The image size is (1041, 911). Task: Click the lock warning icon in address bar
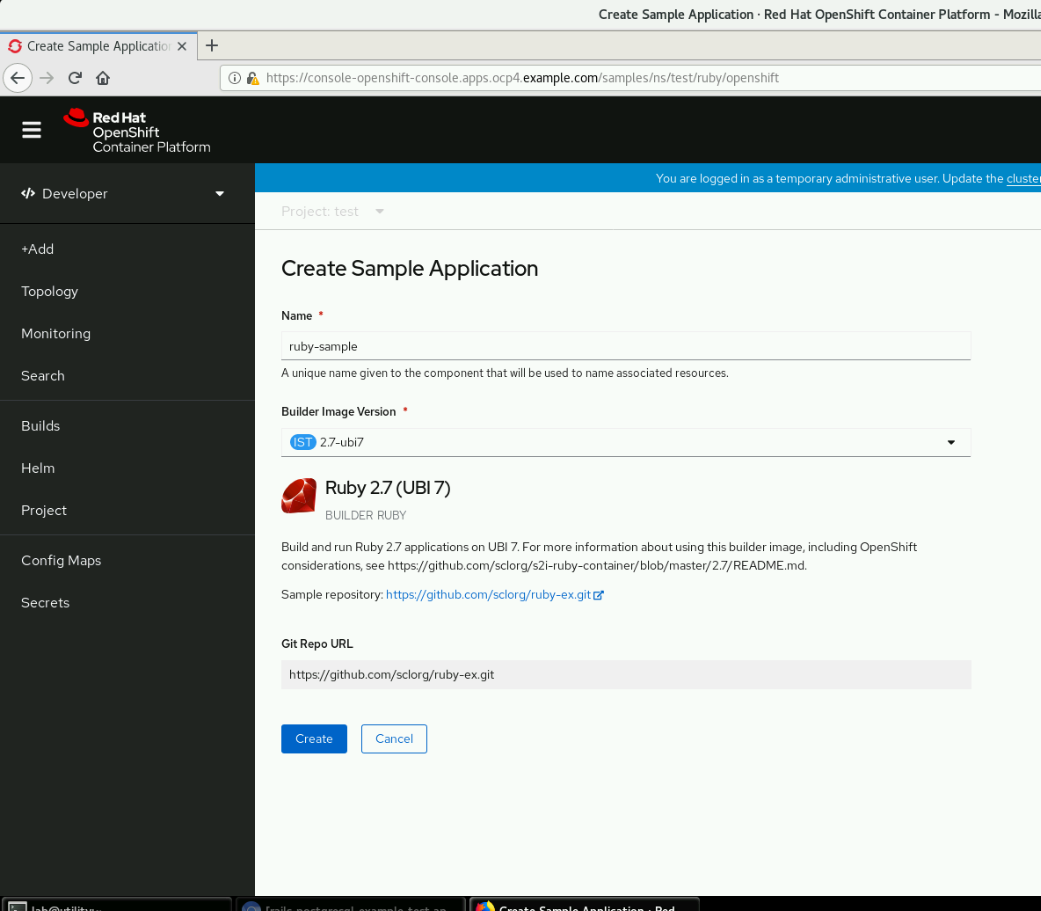pyautogui.click(x=252, y=78)
